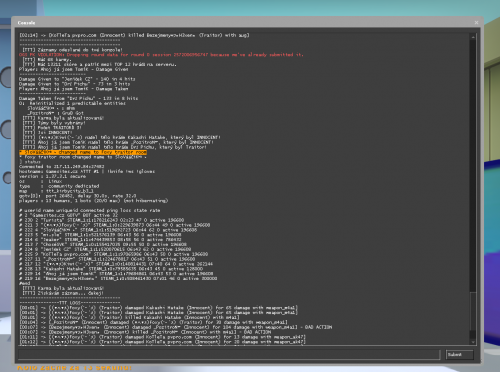Viewport: 500px width, 372px height.
Task: Click the 'Damage Taken from' 8 hits line
Action: (x=79, y=98)
